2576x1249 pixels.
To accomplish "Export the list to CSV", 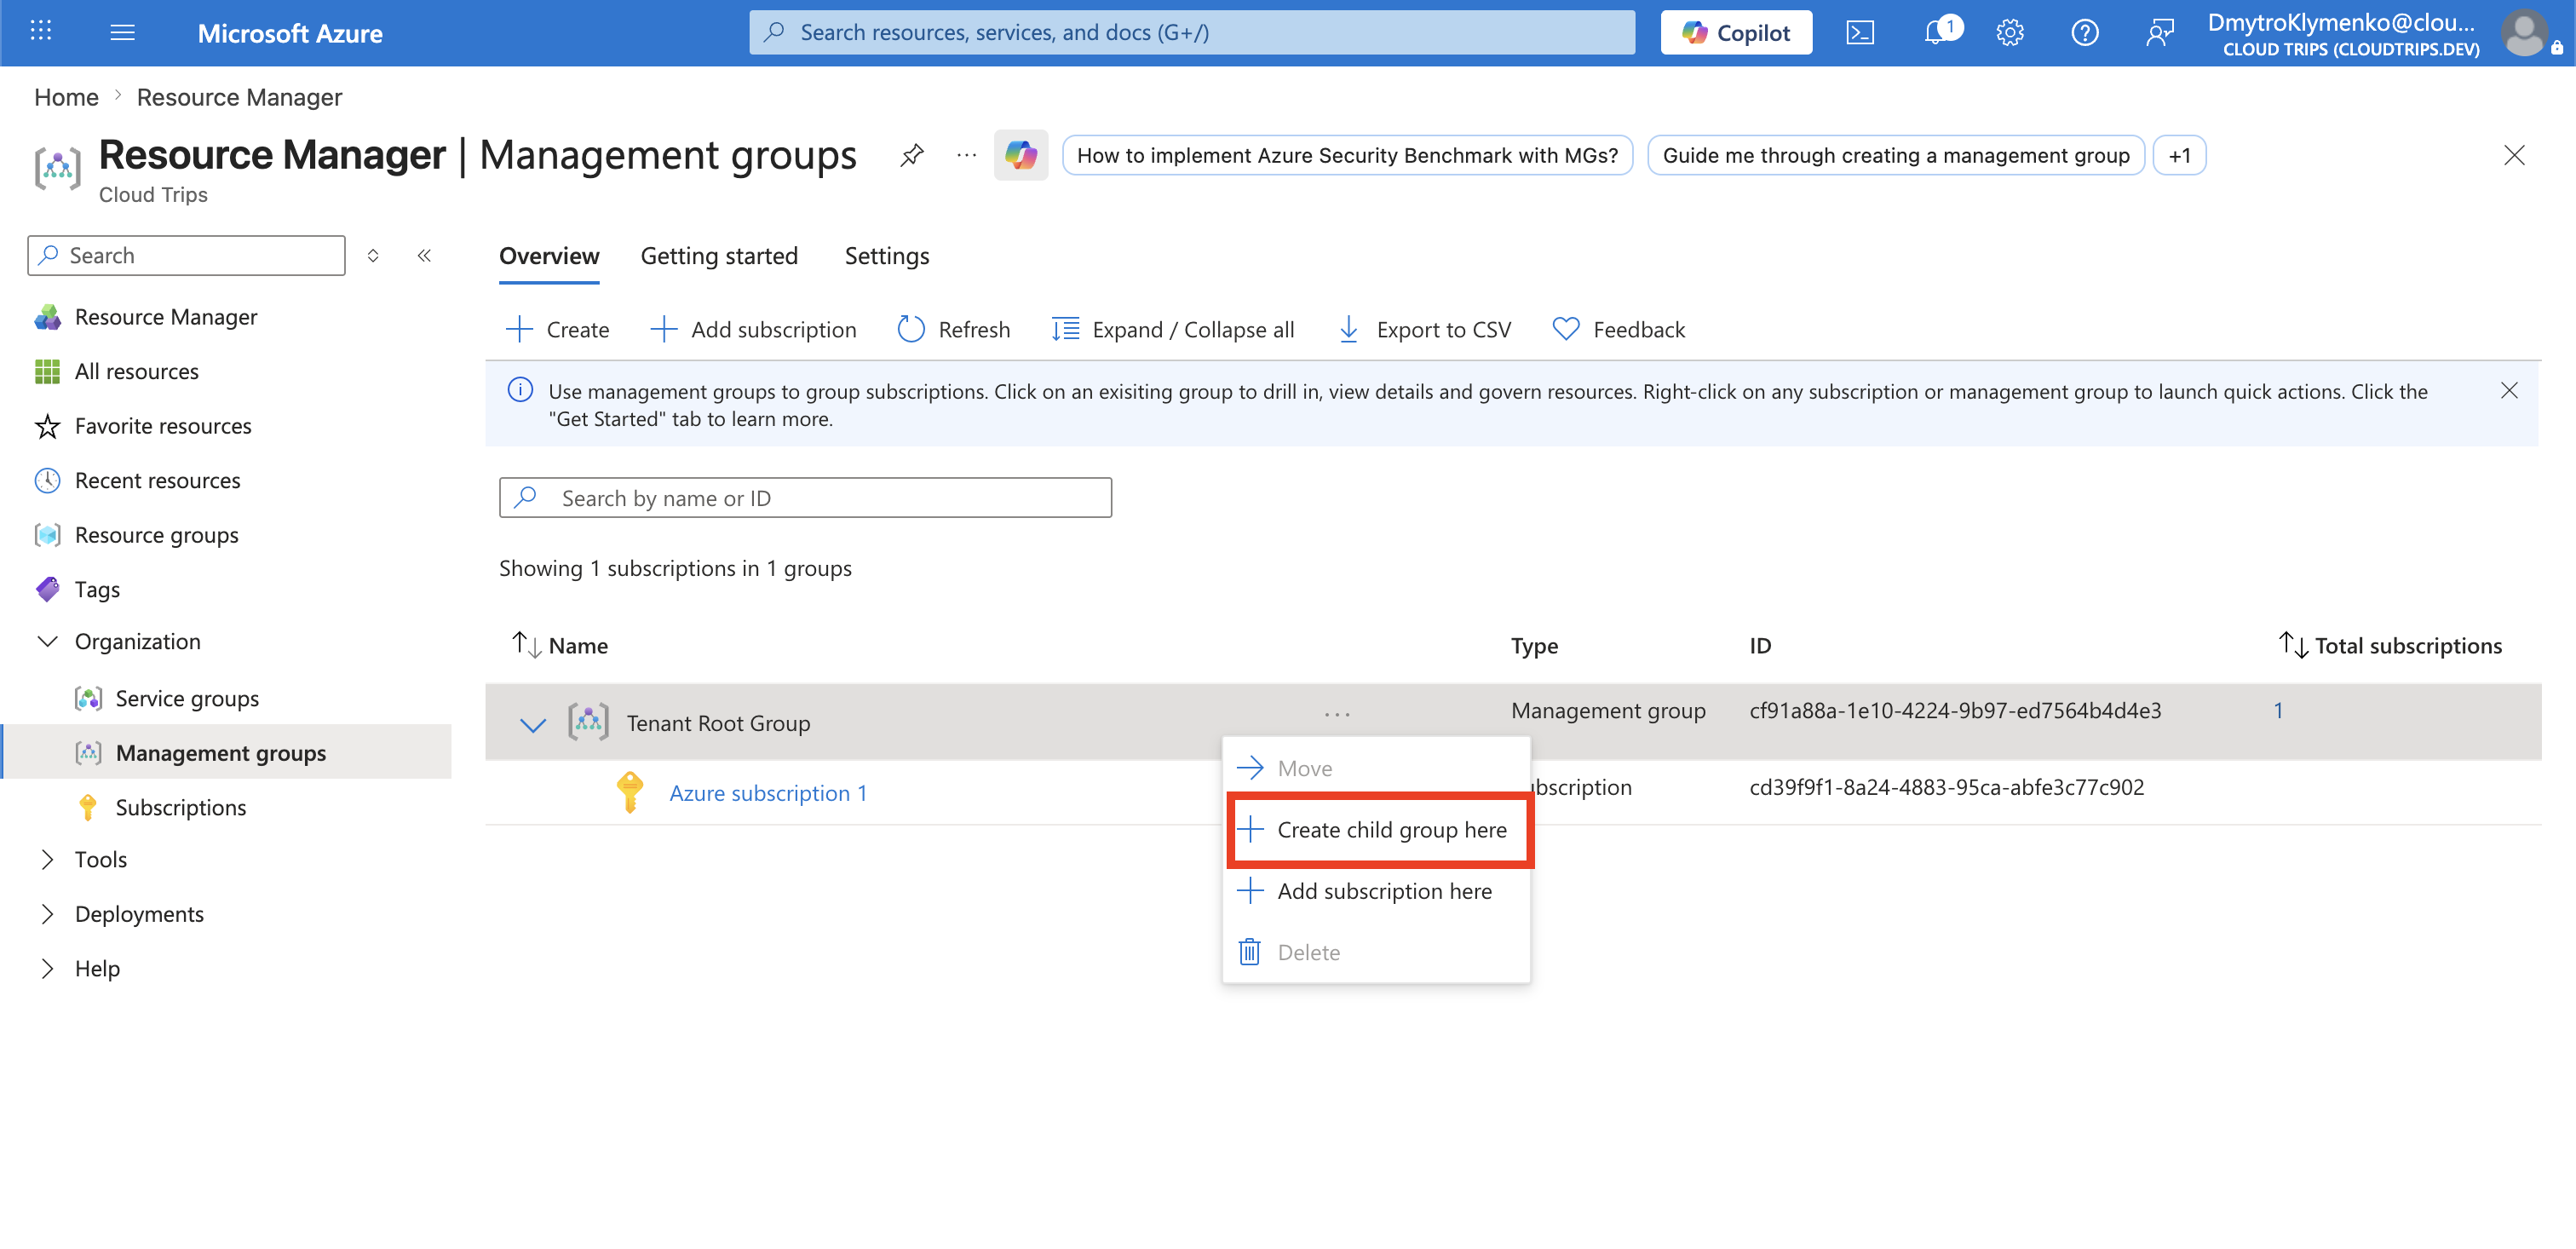I will click(1424, 330).
